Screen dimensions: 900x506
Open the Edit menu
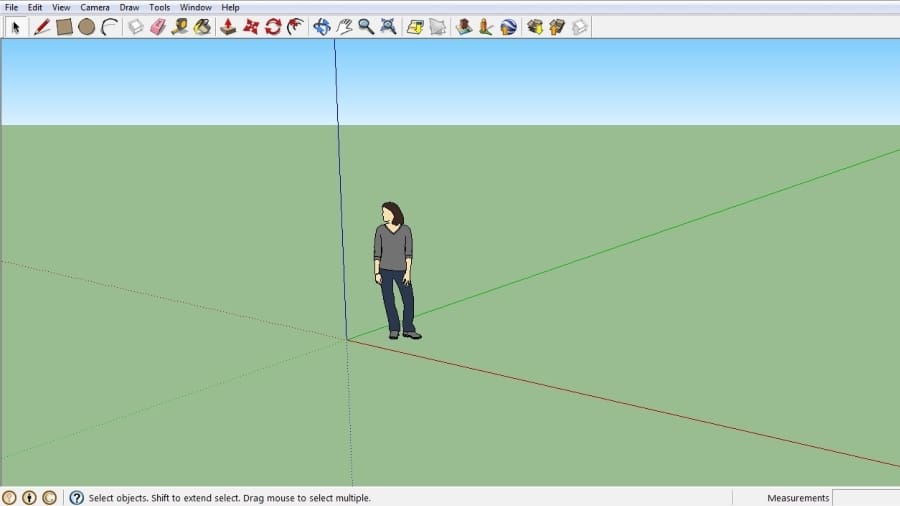click(35, 7)
